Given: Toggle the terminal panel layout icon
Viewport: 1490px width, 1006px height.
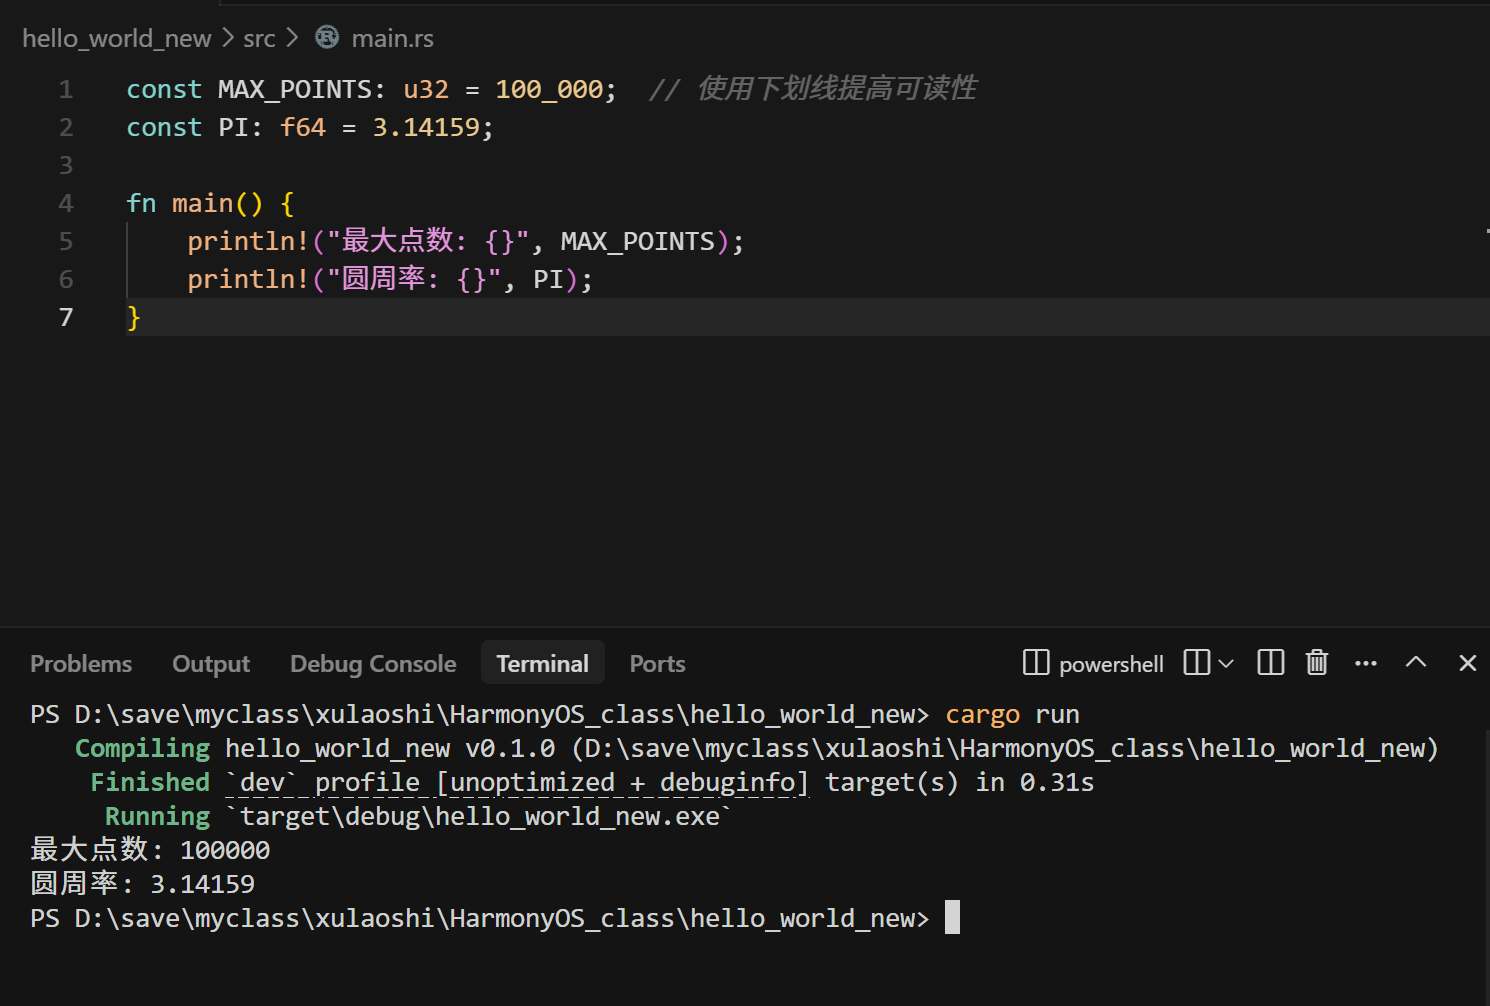Looking at the screenshot, I should [1271, 663].
